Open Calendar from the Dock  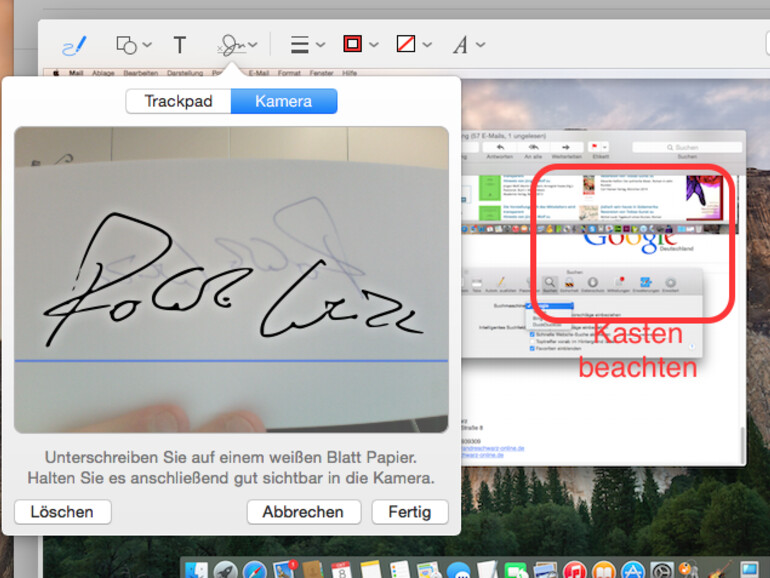tap(342, 570)
